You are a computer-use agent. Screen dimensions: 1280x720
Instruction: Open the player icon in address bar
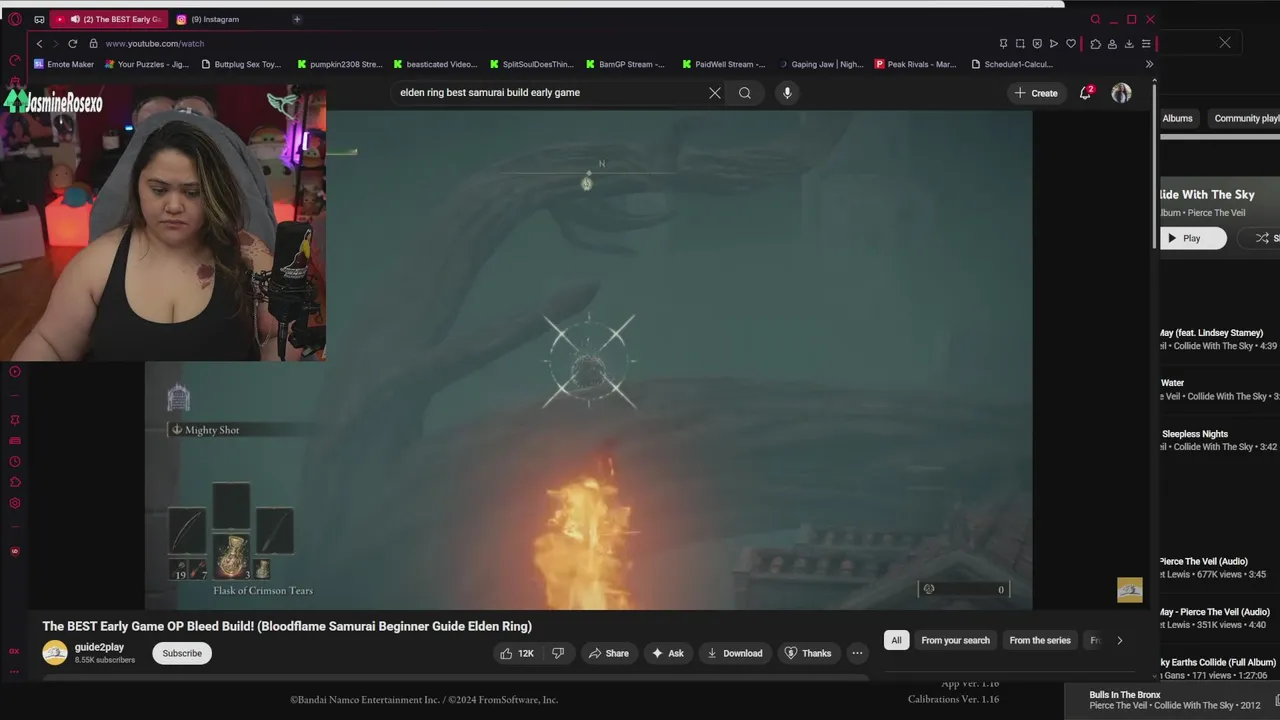[1054, 44]
